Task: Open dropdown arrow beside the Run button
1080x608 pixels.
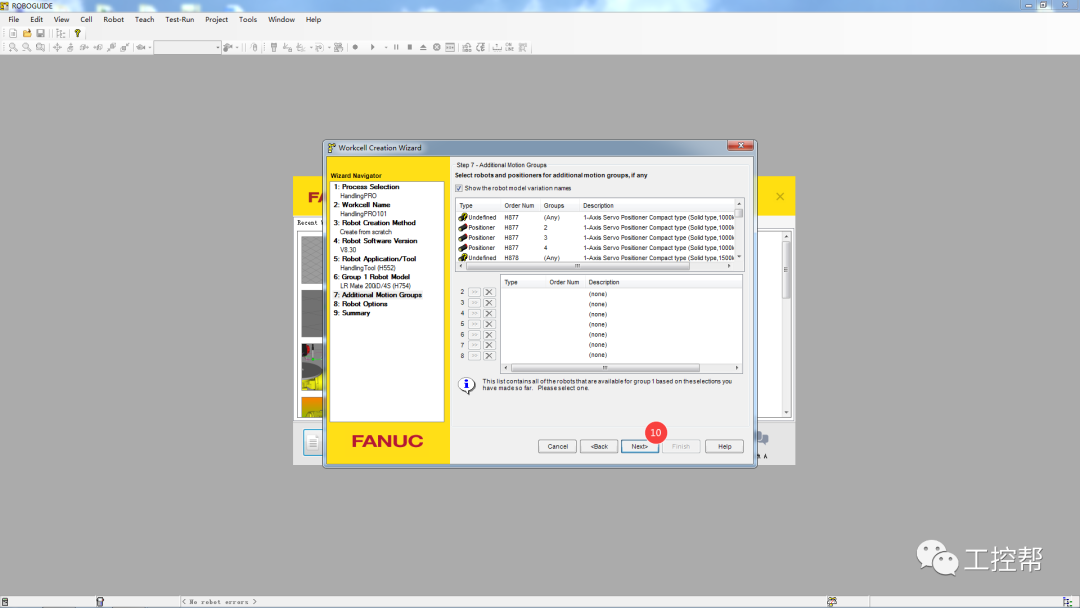Action: 386,48
